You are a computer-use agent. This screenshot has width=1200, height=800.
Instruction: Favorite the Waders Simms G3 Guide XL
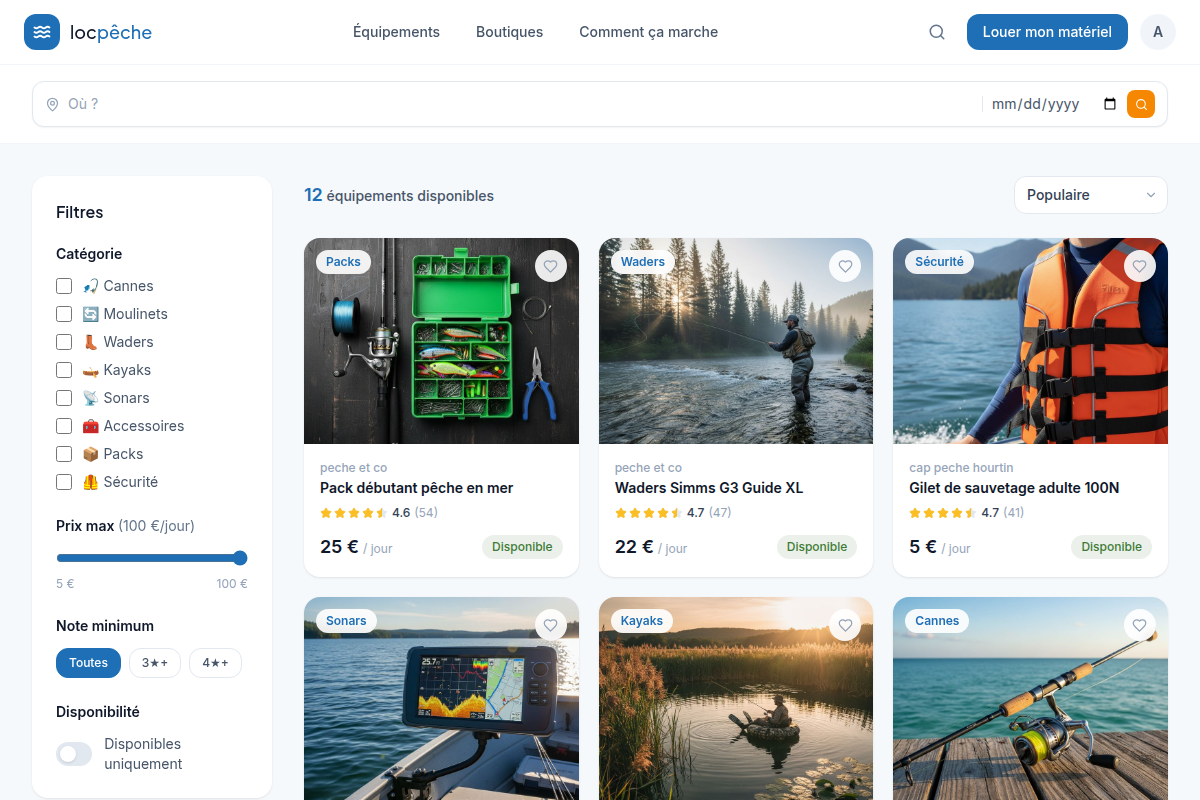(845, 266)
